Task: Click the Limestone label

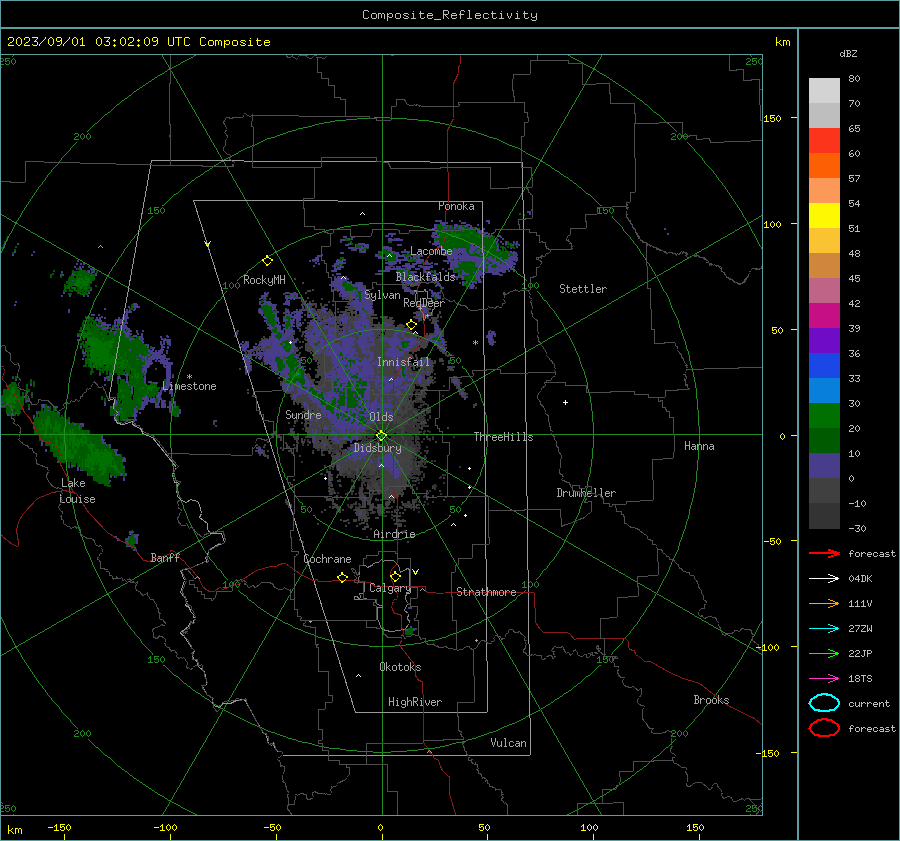Action: (x=189, y=386)
